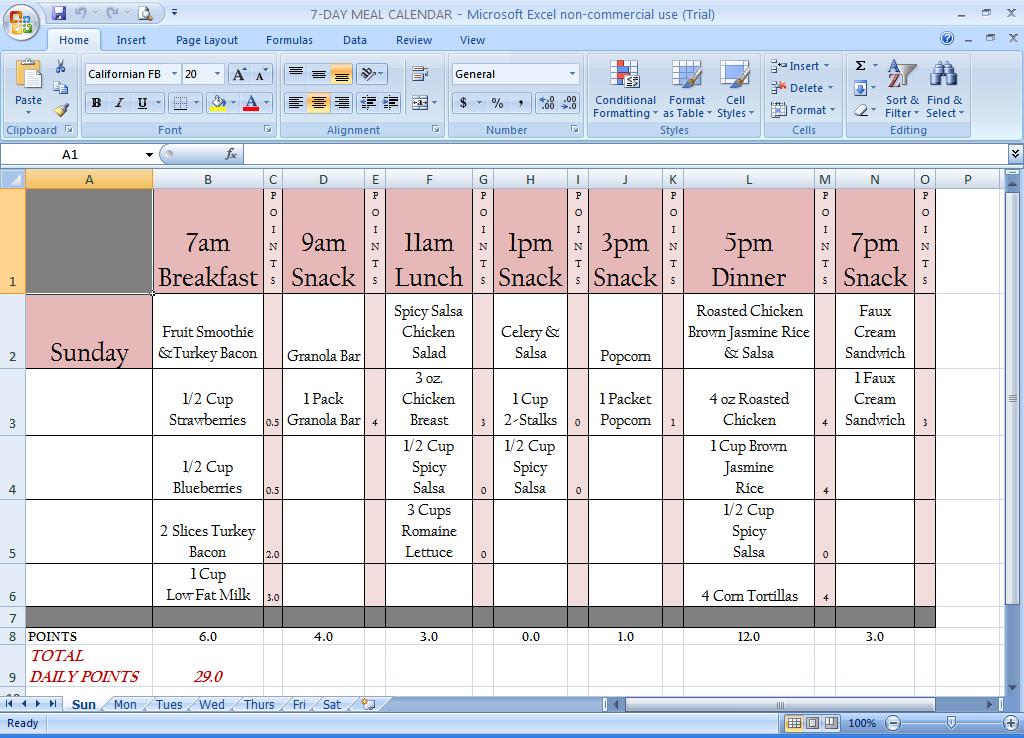Set Bottom Align vertical alignment
This screenshot has height=738, width=1024.
(341, 74)
